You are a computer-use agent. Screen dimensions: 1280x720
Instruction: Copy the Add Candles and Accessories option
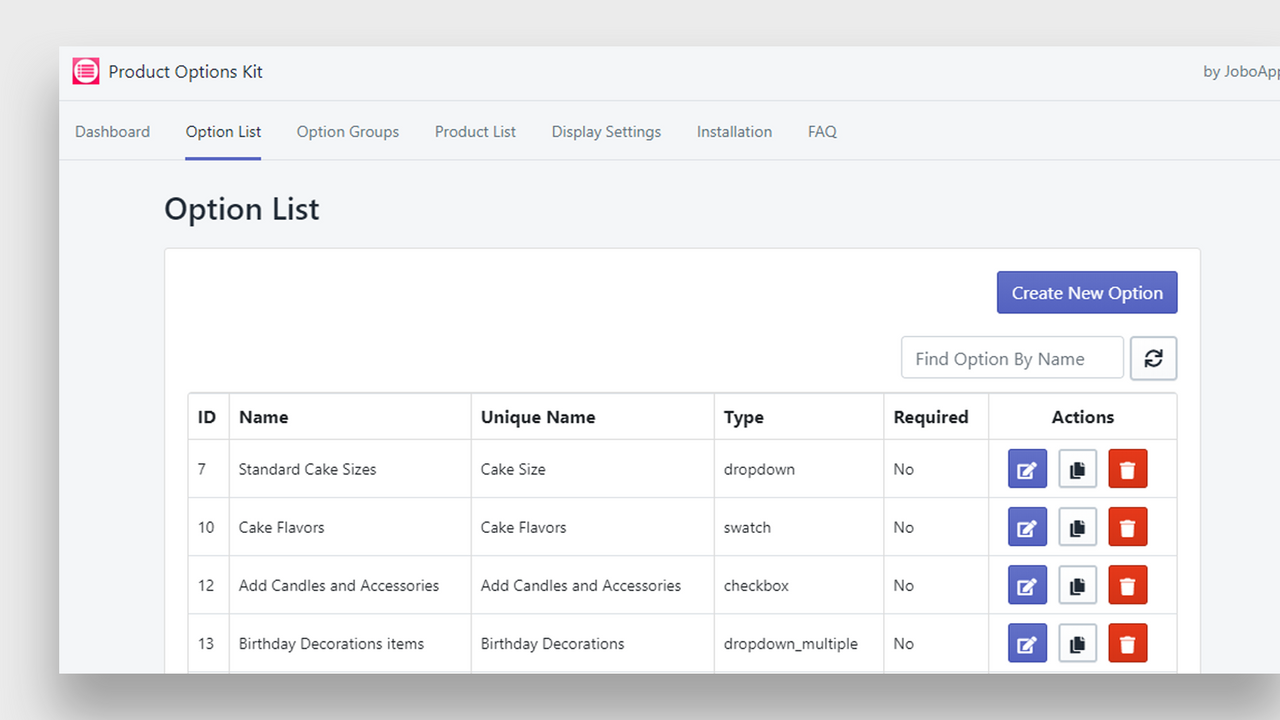pyautogui.click(x=1077, y=585)
